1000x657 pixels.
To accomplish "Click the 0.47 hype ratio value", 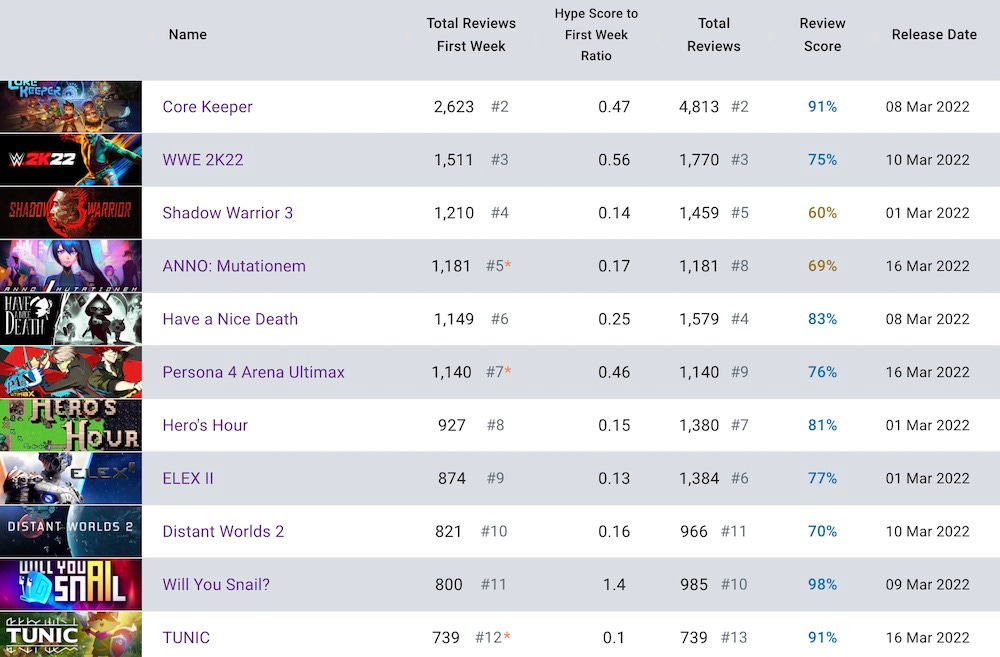I will pos(614,107).
